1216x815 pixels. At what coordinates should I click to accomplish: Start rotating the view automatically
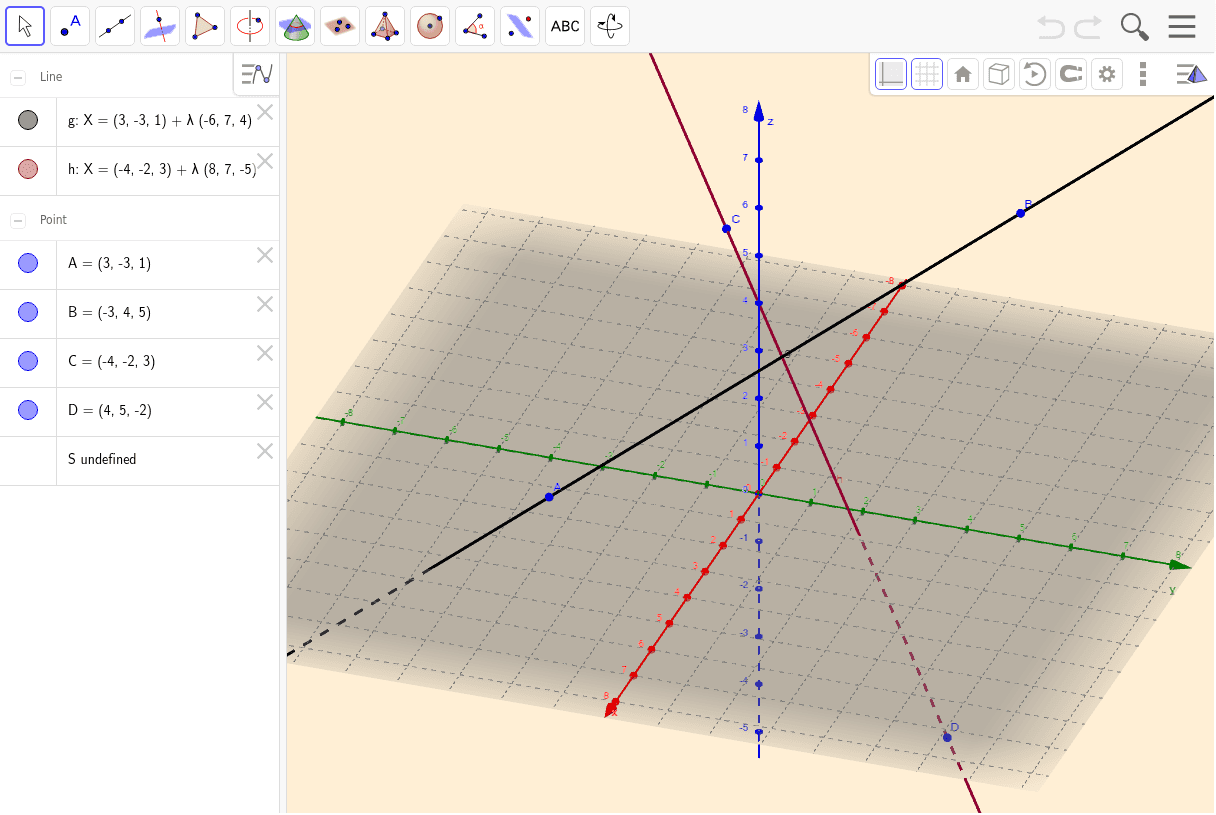click(x=1035, y=74)
